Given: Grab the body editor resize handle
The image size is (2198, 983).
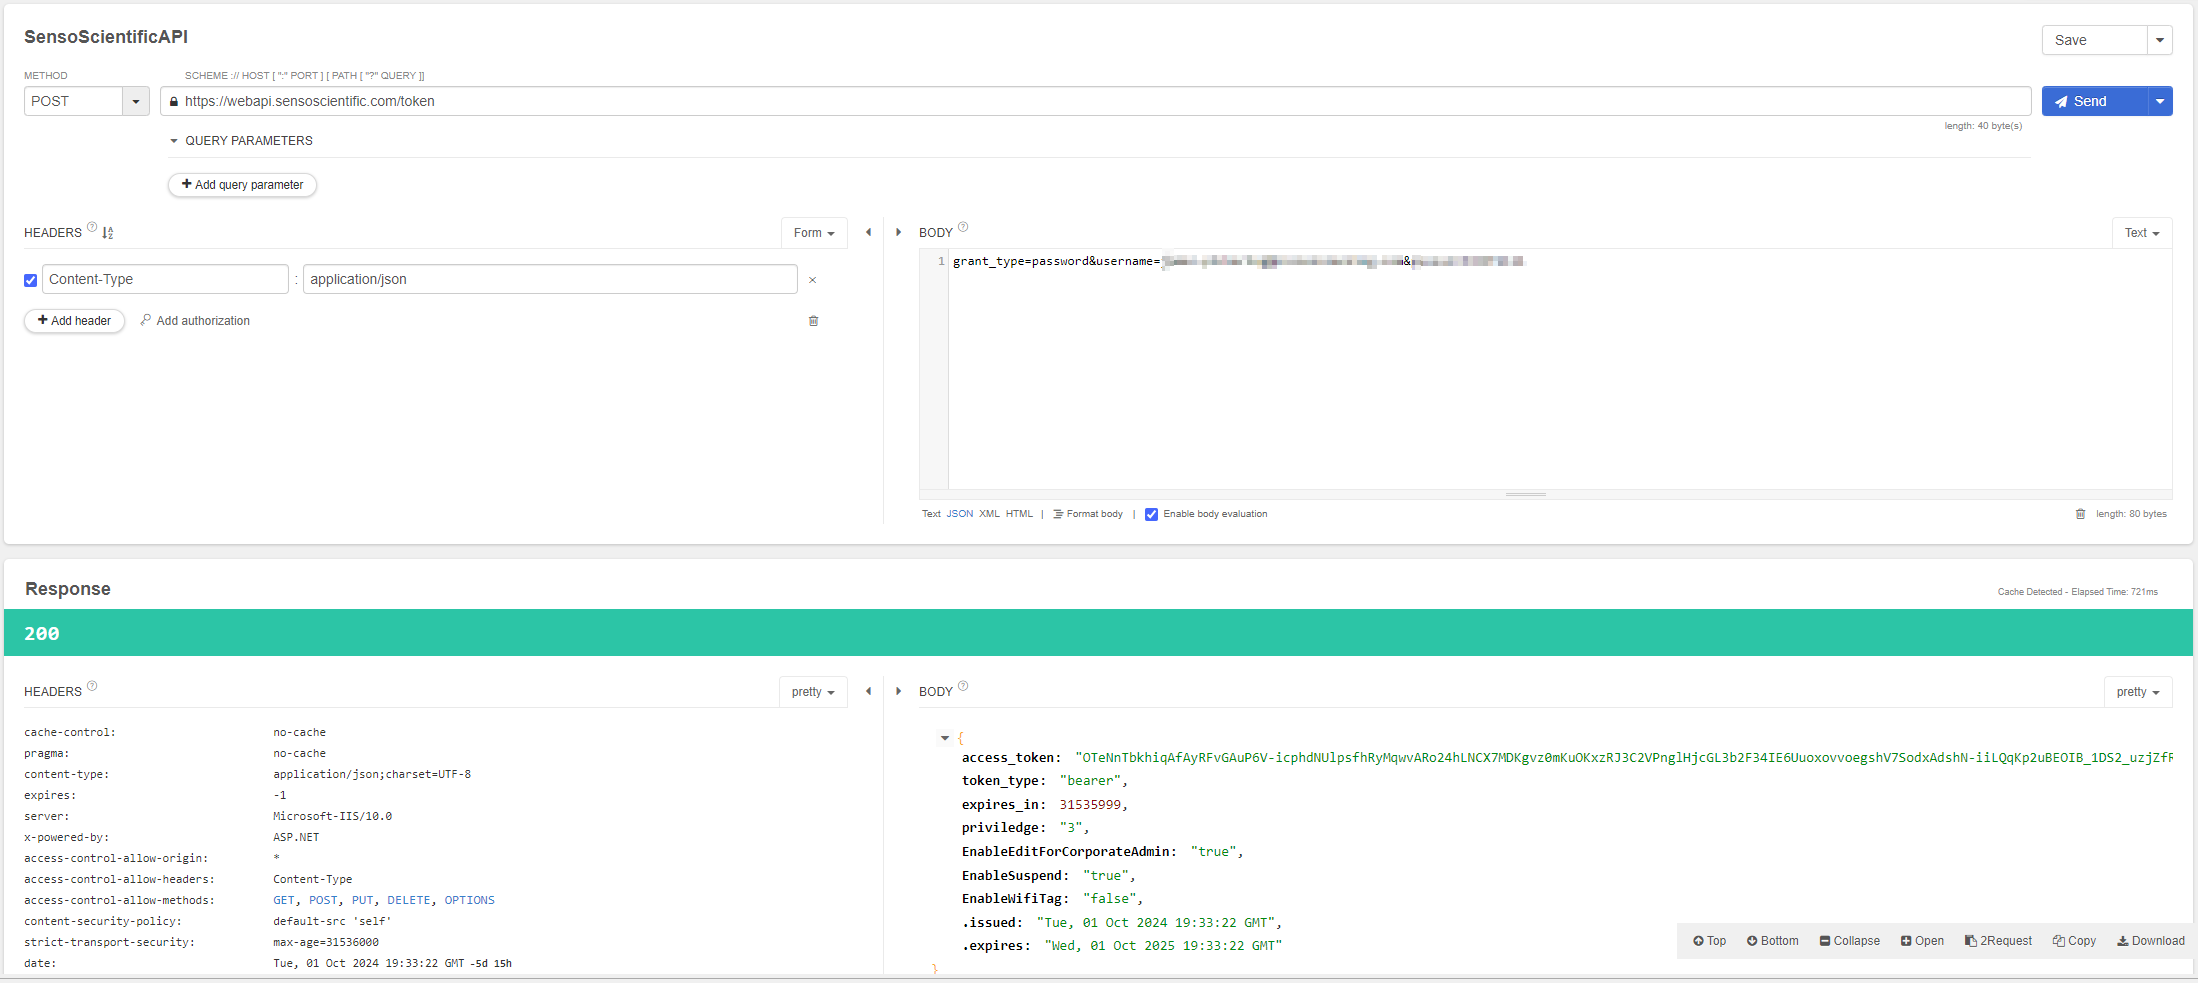Looking at the screenshot, I should click(x=1526, y=494).
